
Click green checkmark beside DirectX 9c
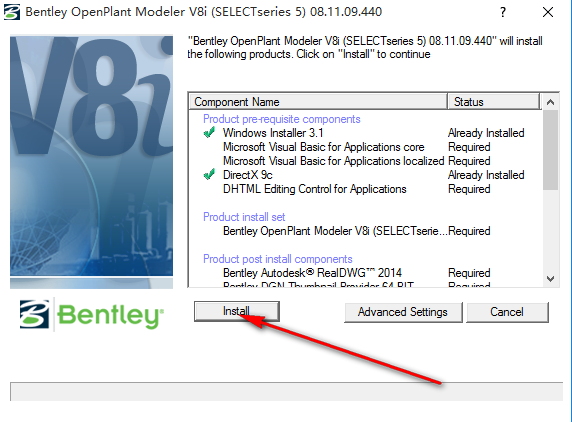tap(209, 175)
